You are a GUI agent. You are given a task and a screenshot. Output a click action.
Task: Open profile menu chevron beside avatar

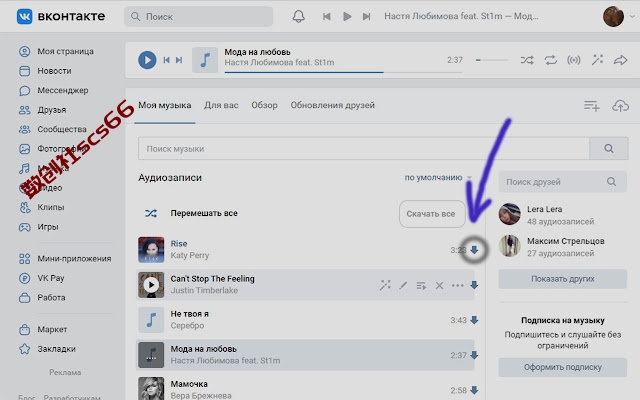click(x=632, y=17)
